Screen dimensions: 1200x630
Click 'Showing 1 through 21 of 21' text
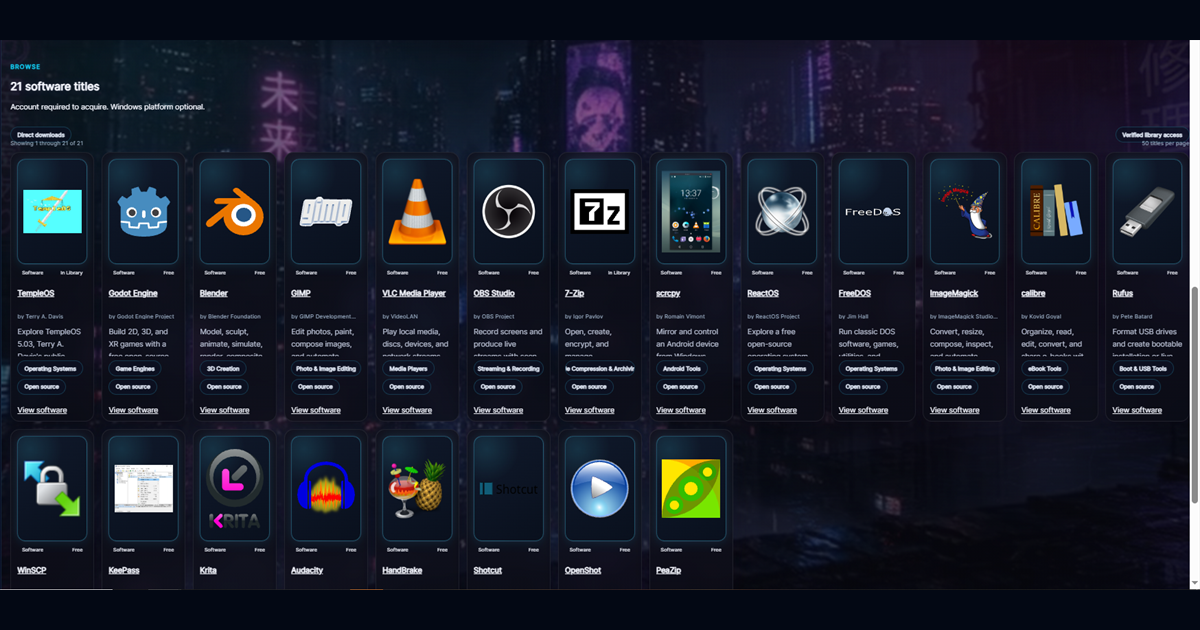47,144
